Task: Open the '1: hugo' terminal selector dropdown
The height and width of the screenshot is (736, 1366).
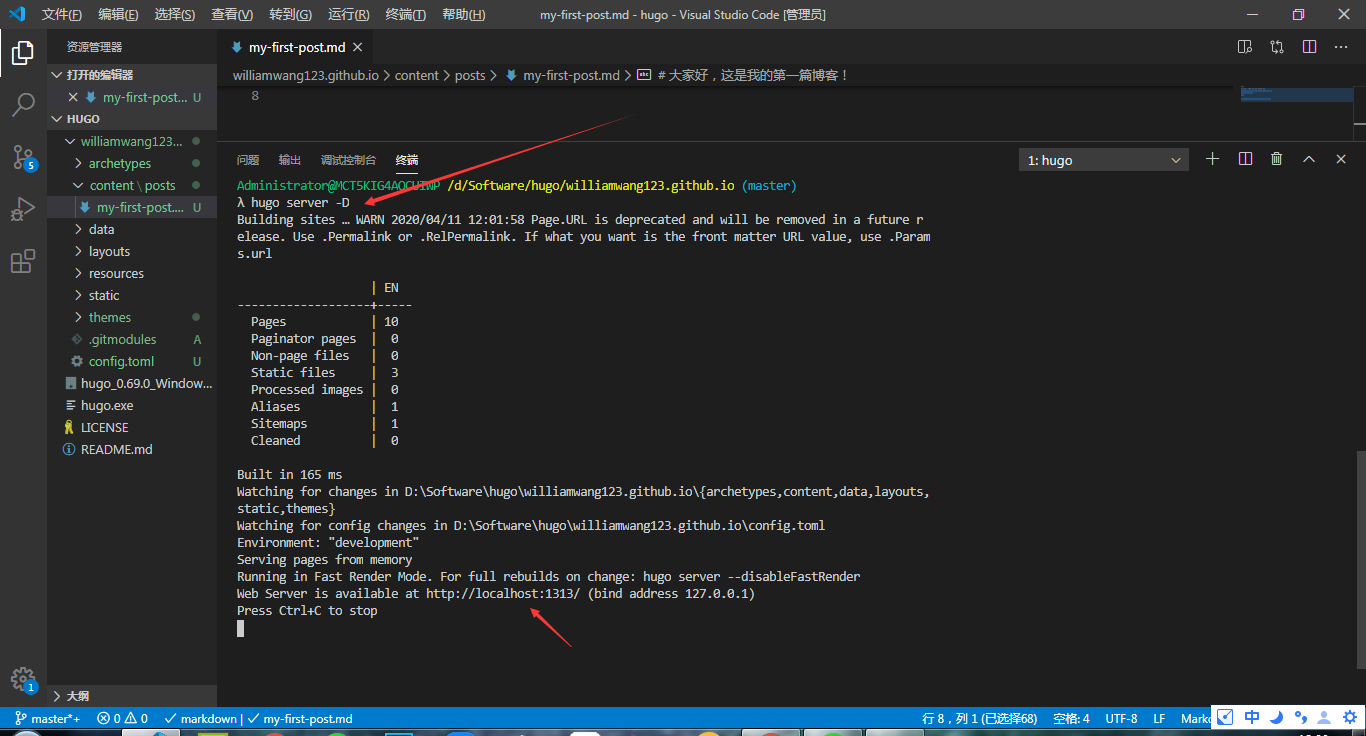Action: coord(1104,160)
